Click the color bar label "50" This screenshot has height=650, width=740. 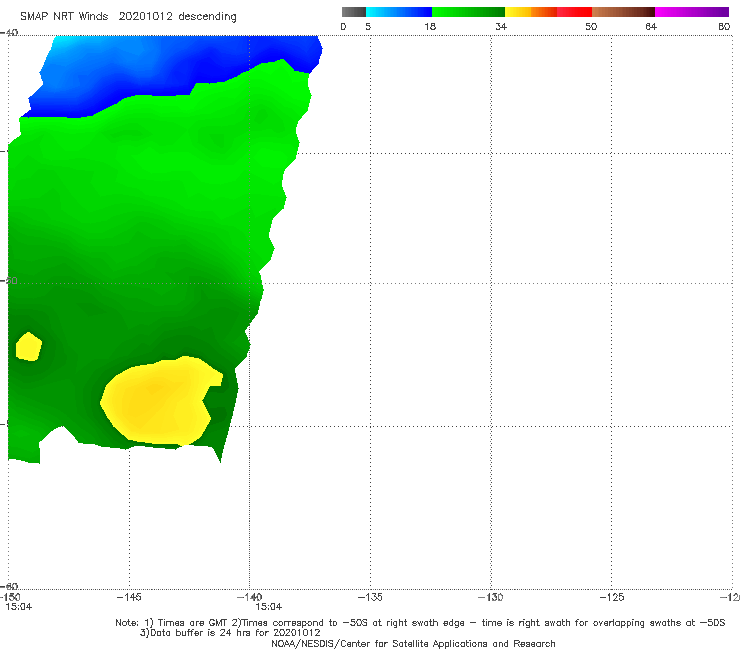pos(591,26)
